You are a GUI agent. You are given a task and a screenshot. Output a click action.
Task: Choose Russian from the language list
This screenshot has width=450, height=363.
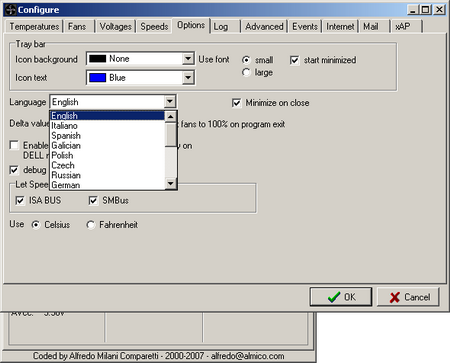click(x=107, y=175)
